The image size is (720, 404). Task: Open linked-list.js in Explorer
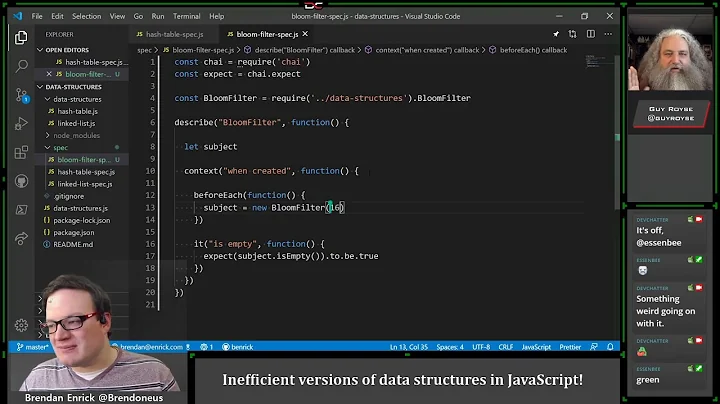(x=82, y=123)
